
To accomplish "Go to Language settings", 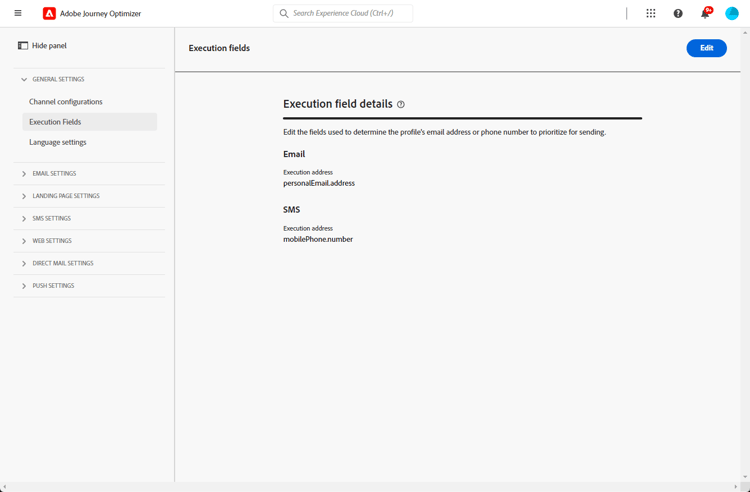I will click(x=58, y=142).
